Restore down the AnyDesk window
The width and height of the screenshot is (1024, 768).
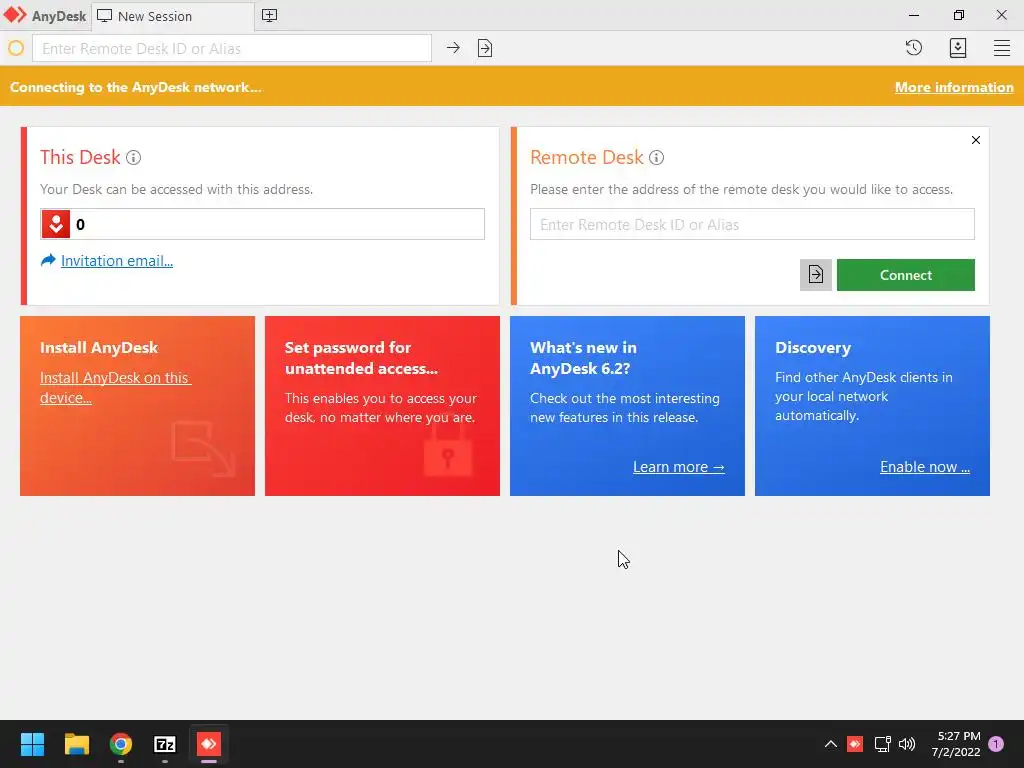[x=958, y=15]
